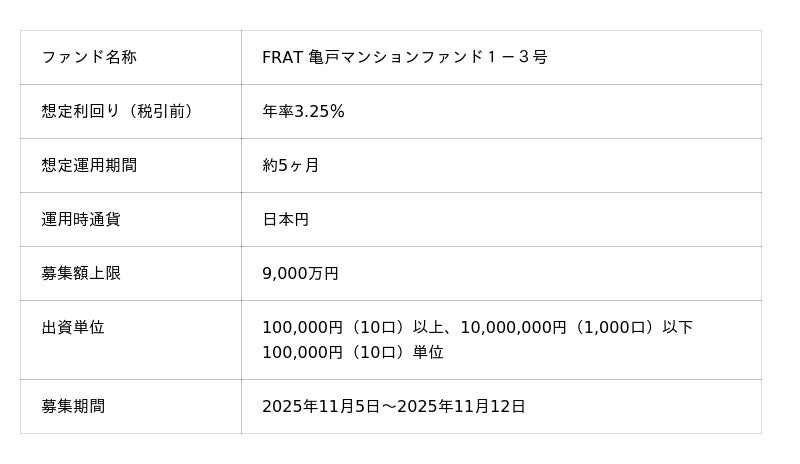
Task: Select the 約5ヶ月 period value
Action: coord(290,165)
